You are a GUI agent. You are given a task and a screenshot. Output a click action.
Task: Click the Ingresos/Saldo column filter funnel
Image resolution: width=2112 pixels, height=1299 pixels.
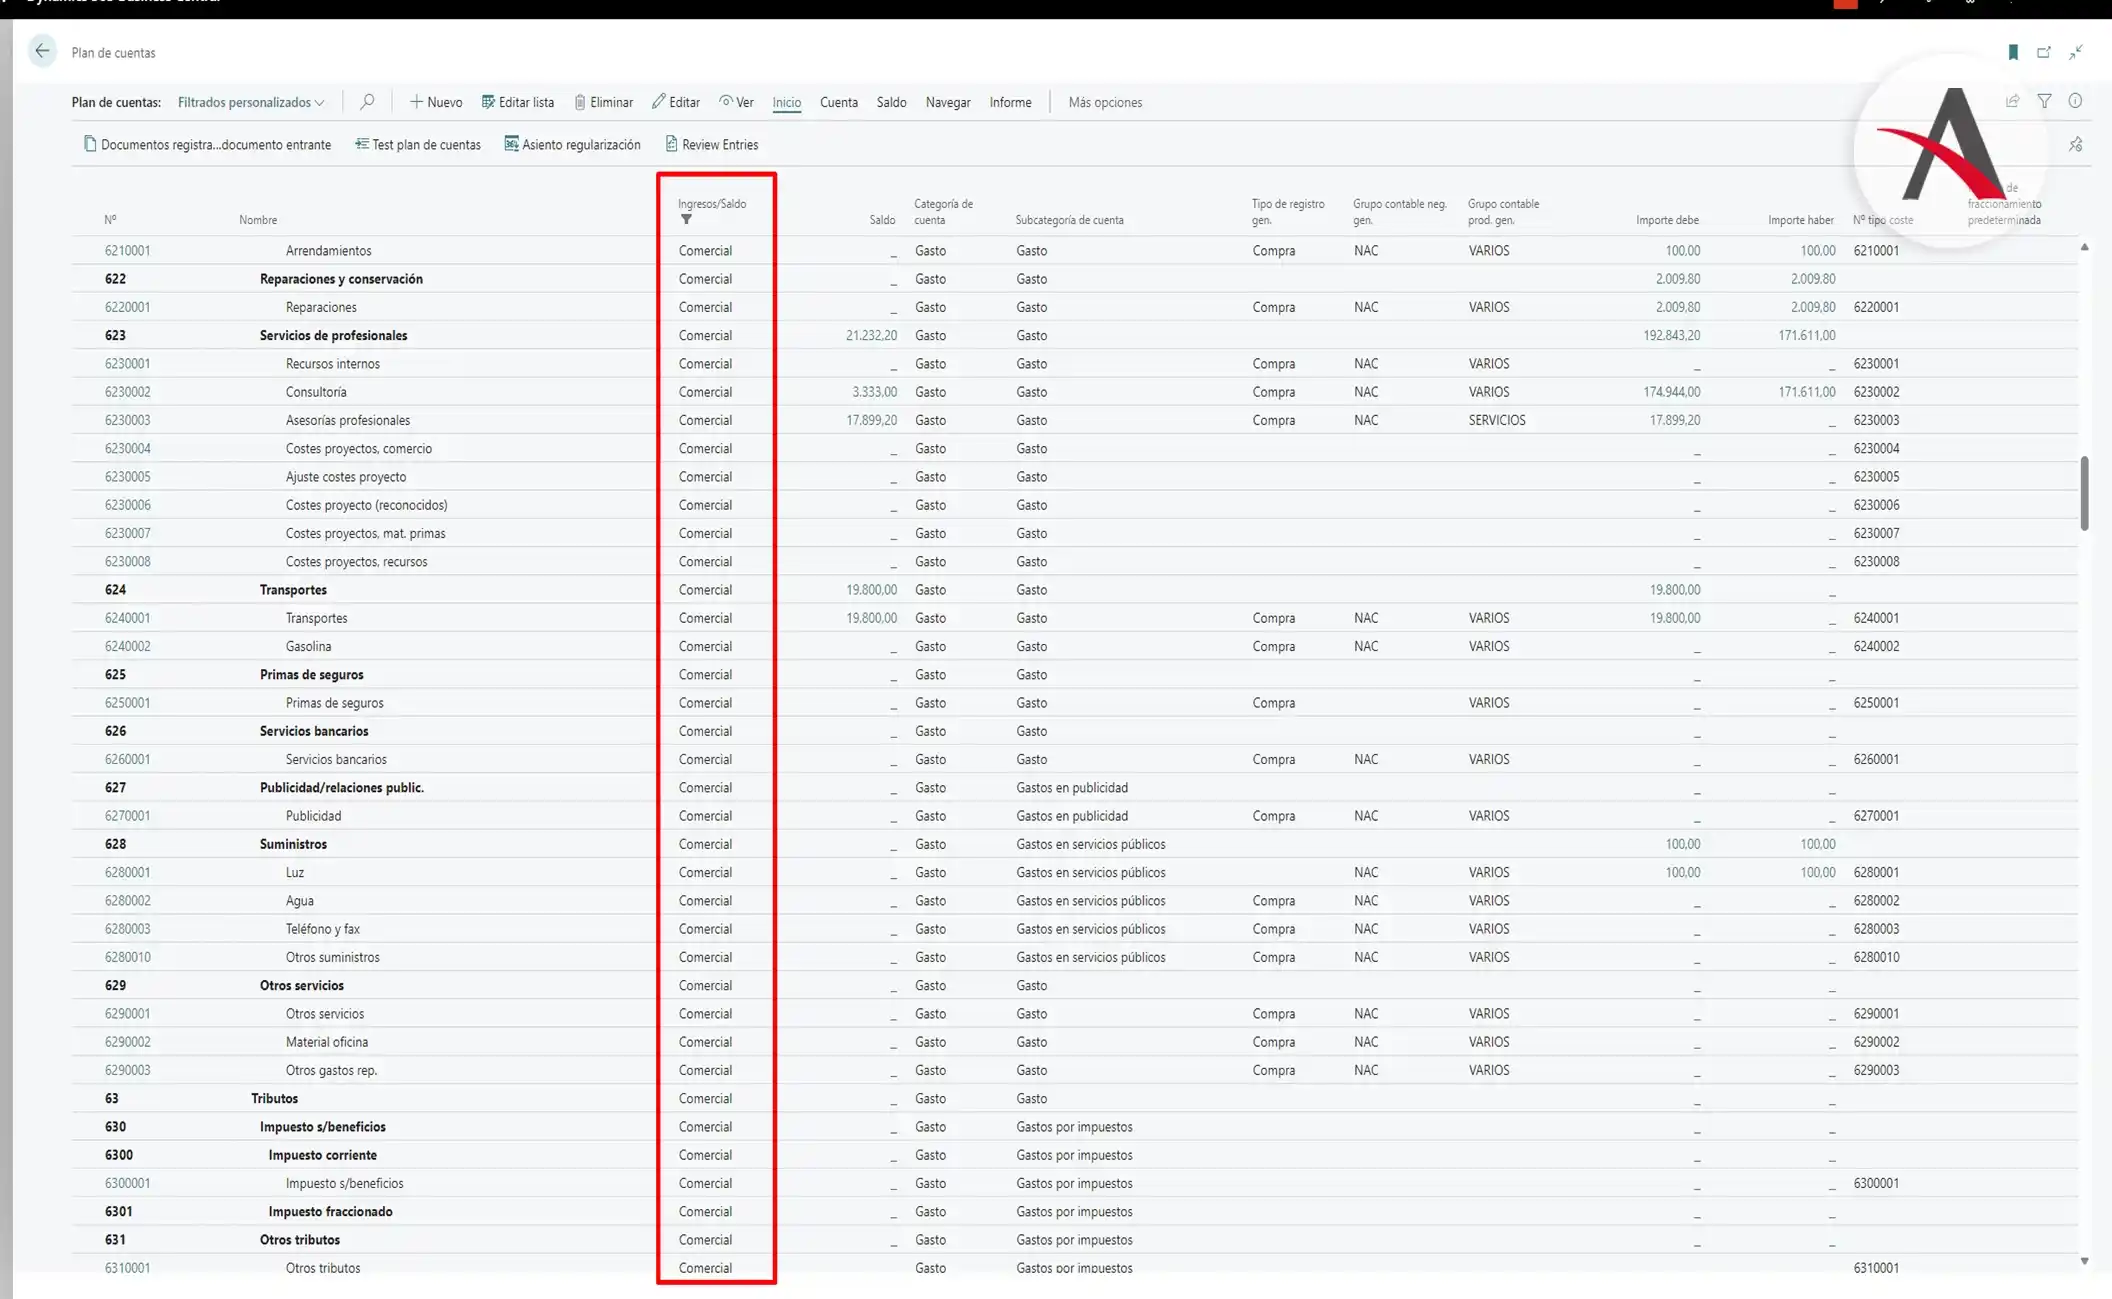686,220
